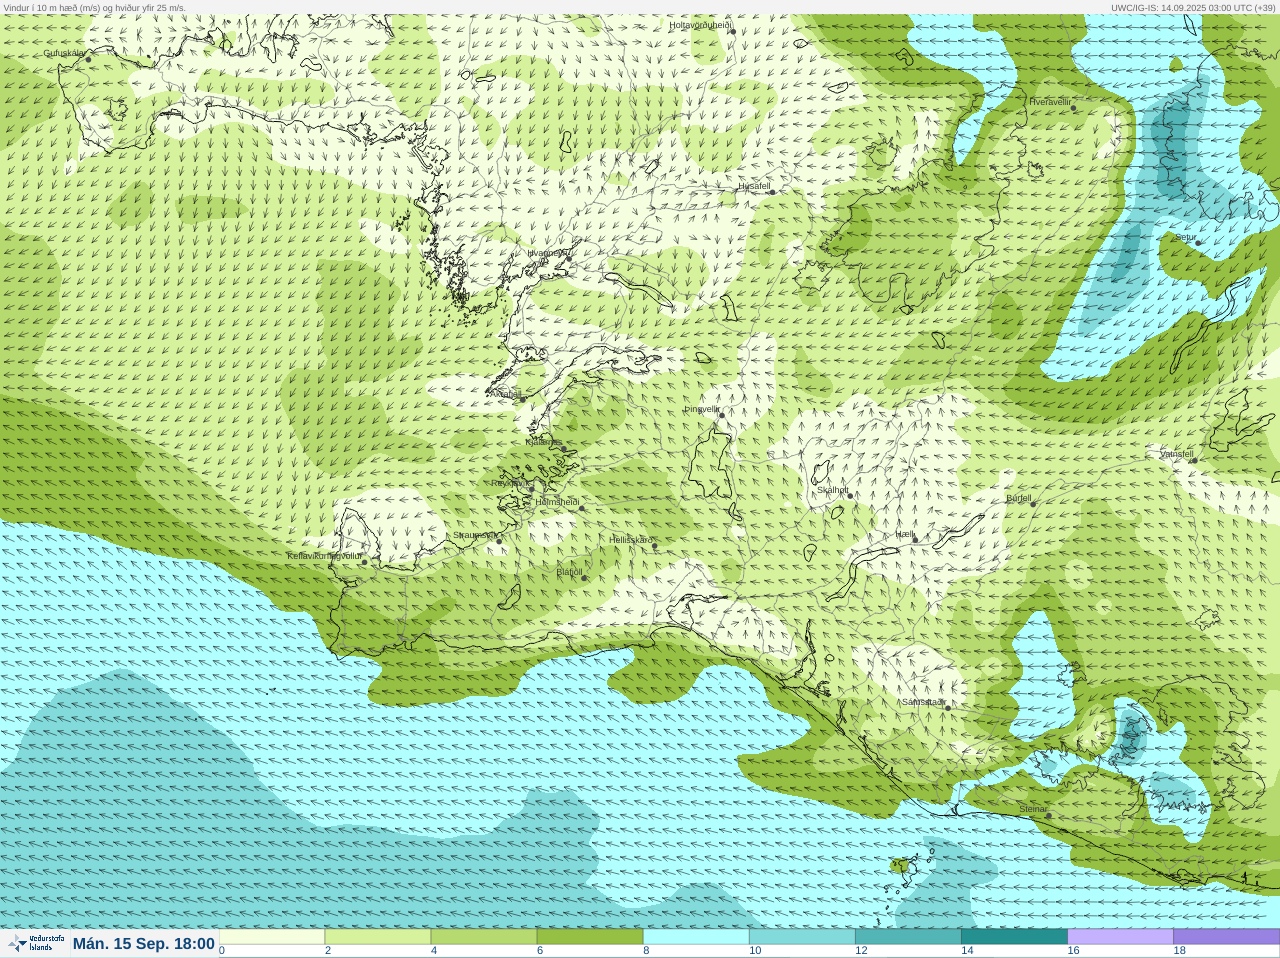Pick the Hæll station dot
The height and width of the screenshot is (958, 1280).
pyautogui.click(x=913, y=540)
